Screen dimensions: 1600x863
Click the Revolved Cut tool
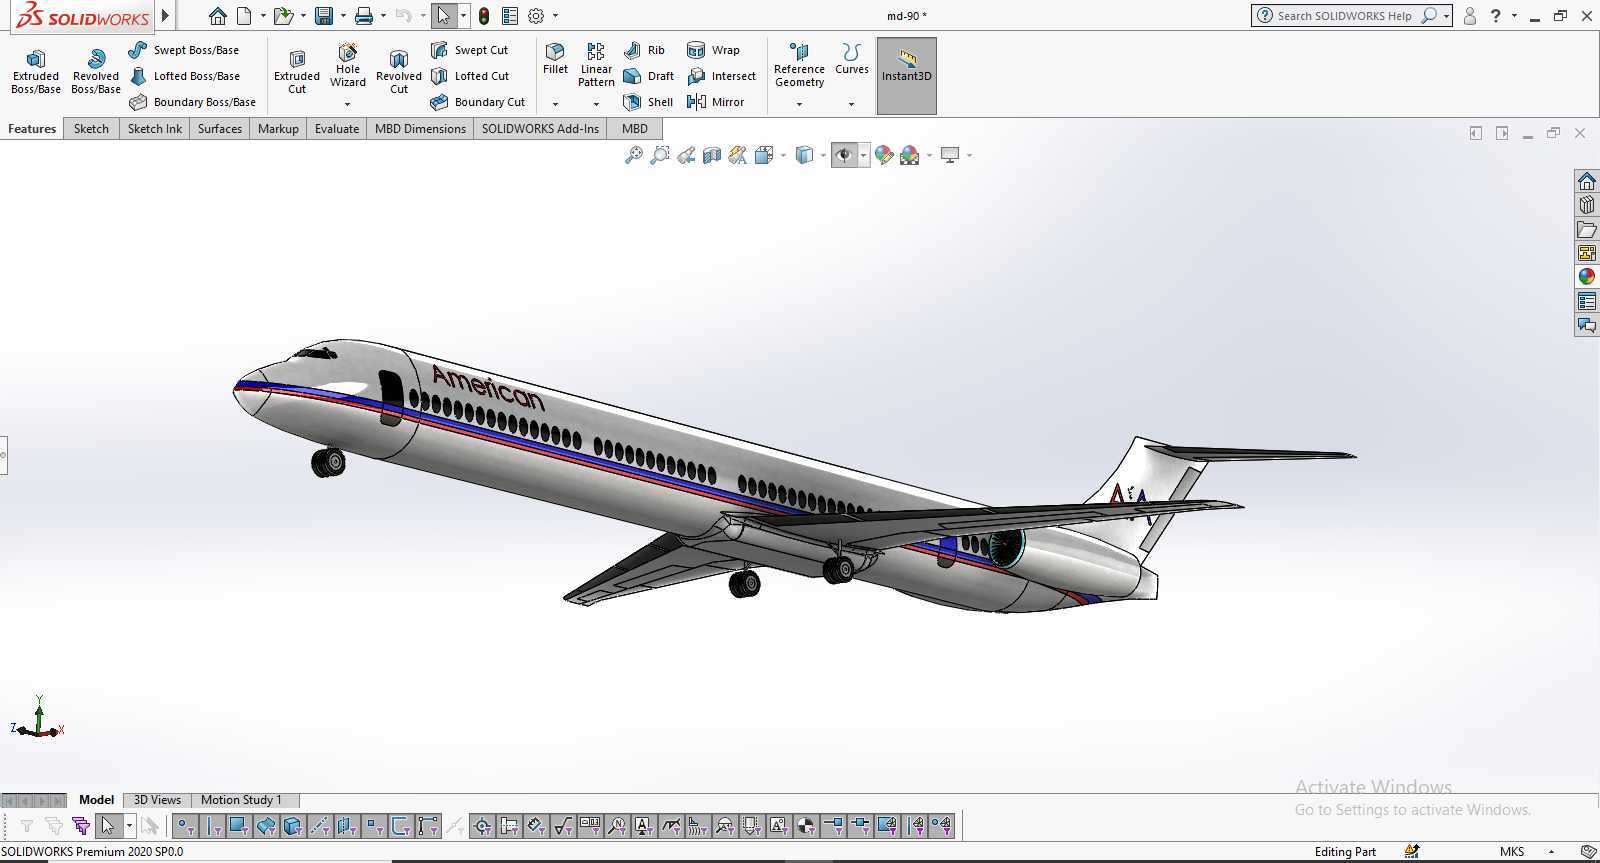pos(399,72)
